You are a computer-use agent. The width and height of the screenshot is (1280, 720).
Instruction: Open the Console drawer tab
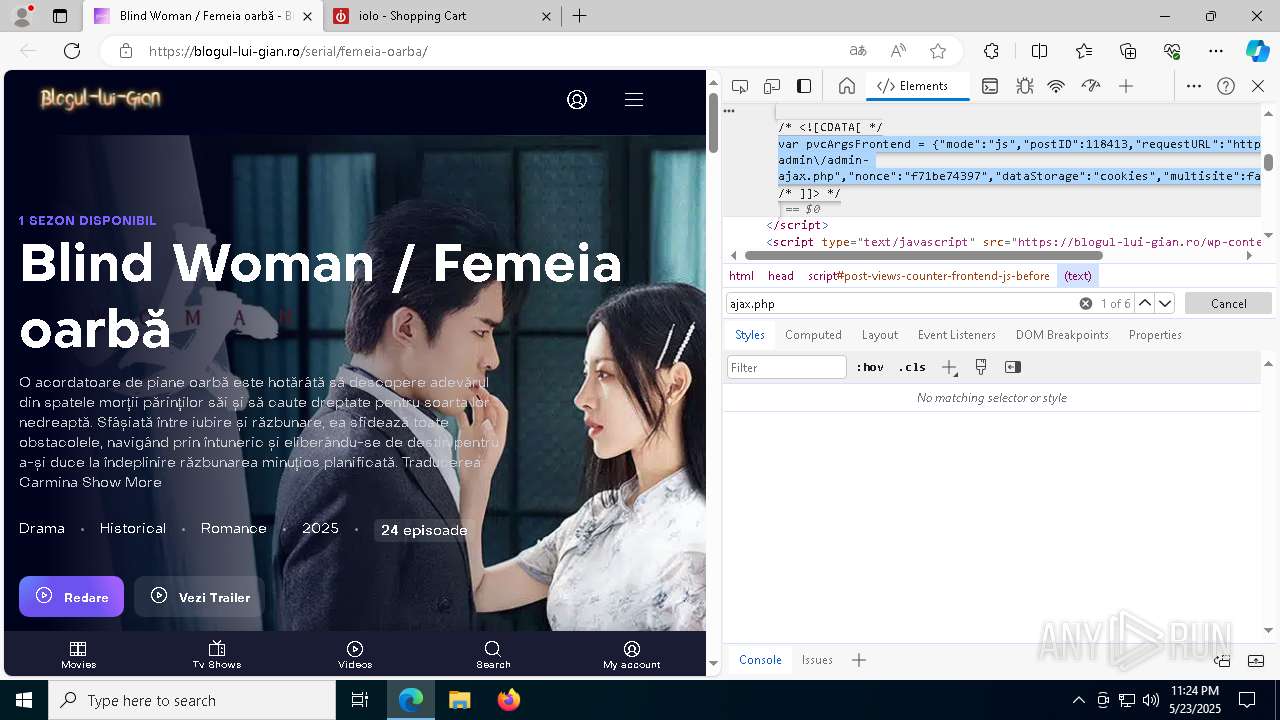760,660
